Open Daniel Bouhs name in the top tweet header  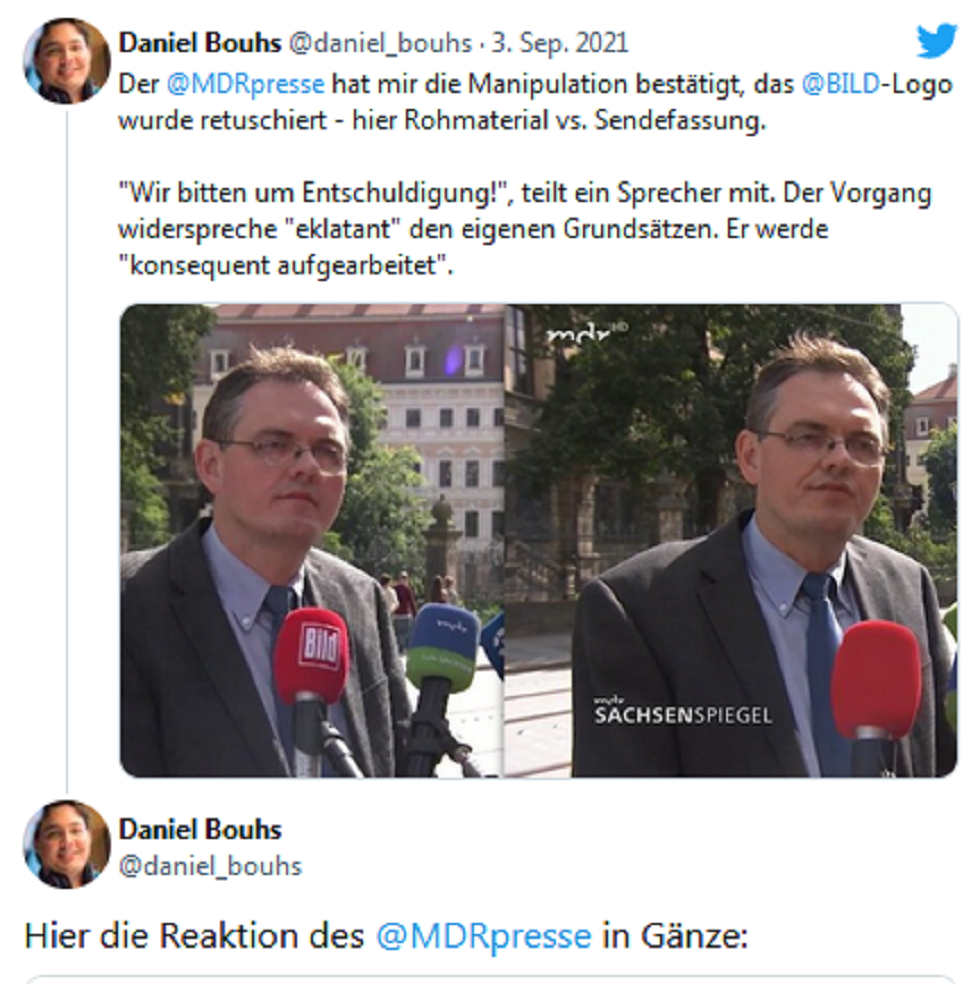pos(200,43)
